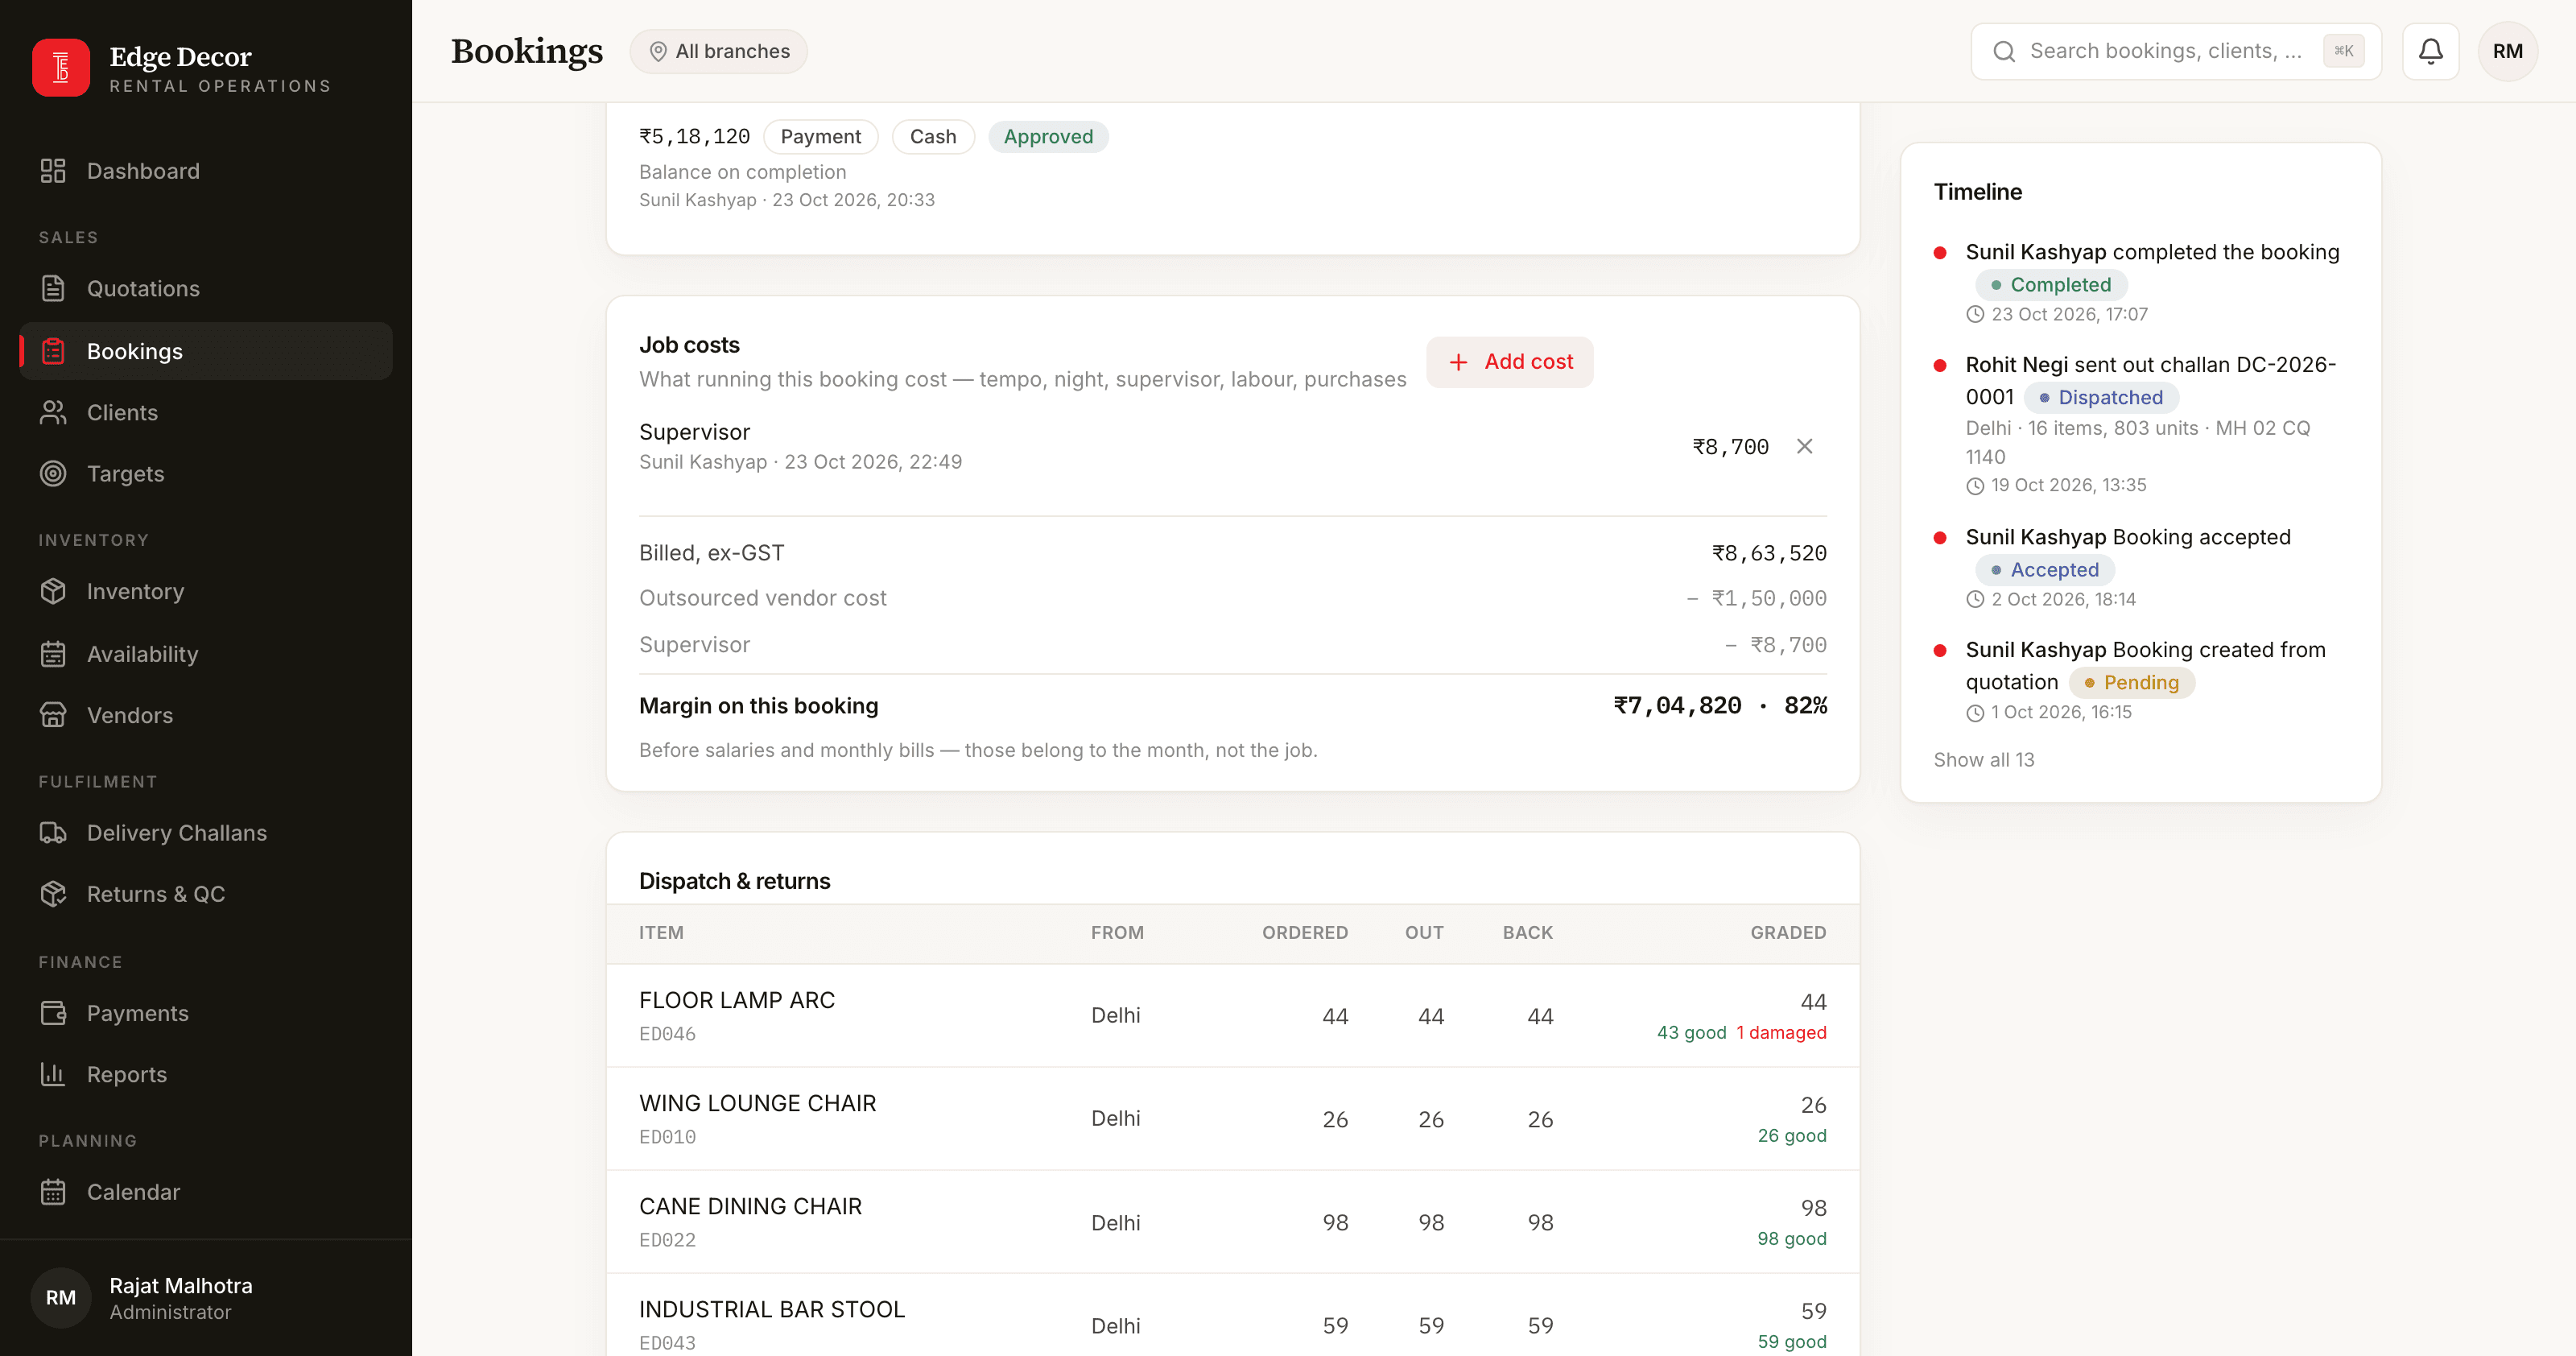Click the Calendar icon under Planning

(53, 1192)
